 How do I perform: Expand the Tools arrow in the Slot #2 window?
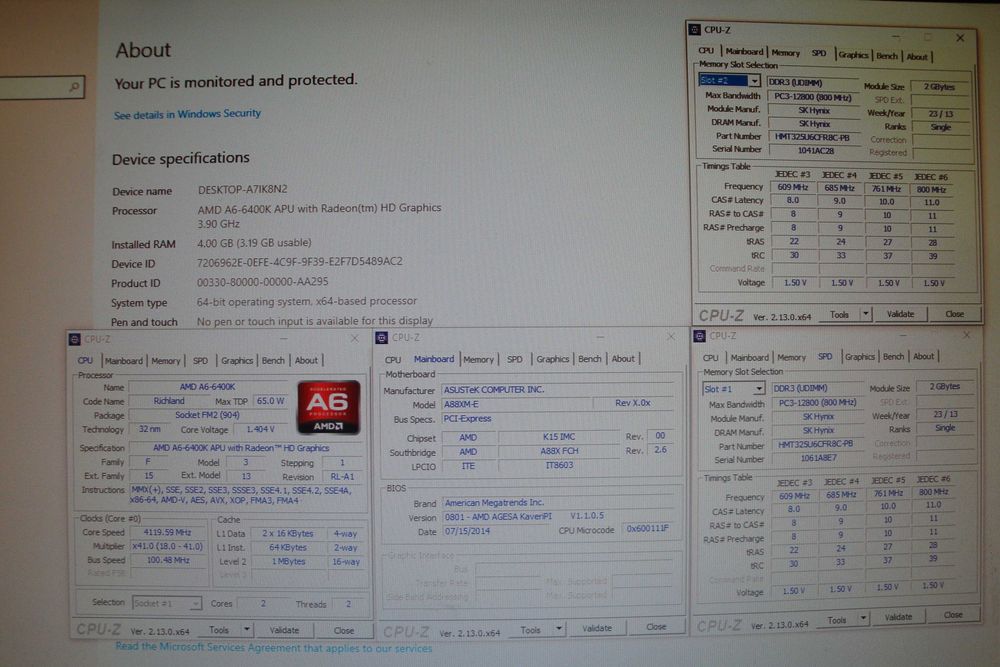pos(865,314)
